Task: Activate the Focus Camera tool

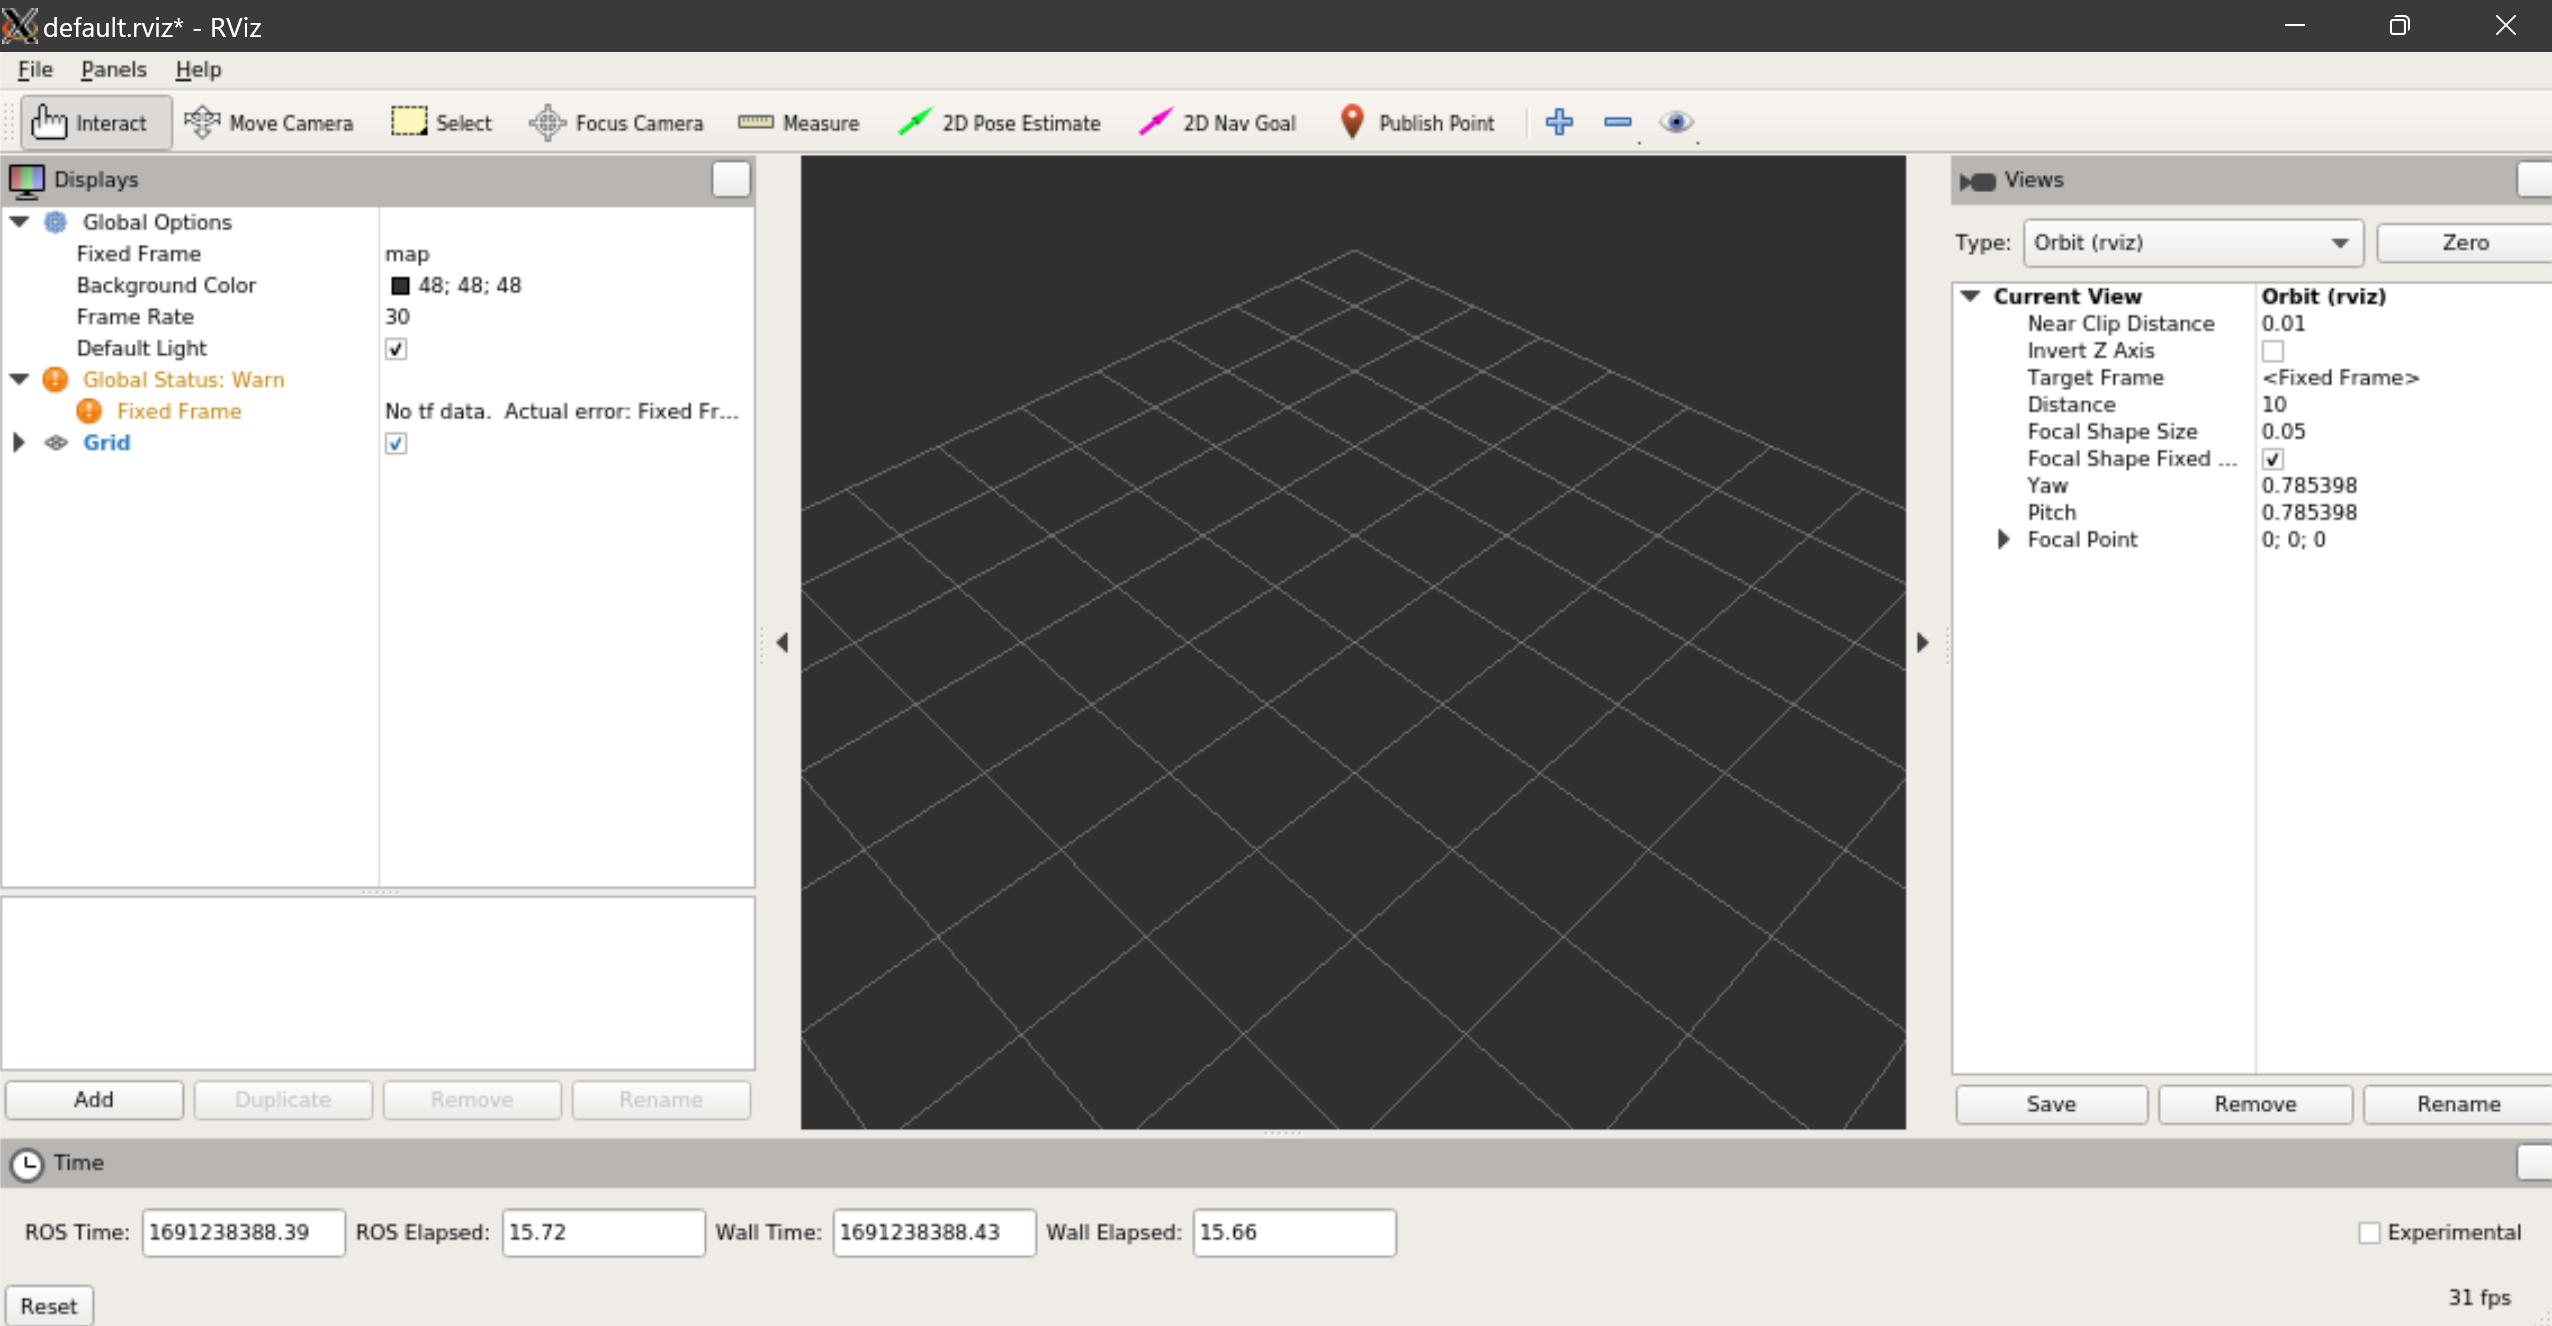Action: click(616, 123)
